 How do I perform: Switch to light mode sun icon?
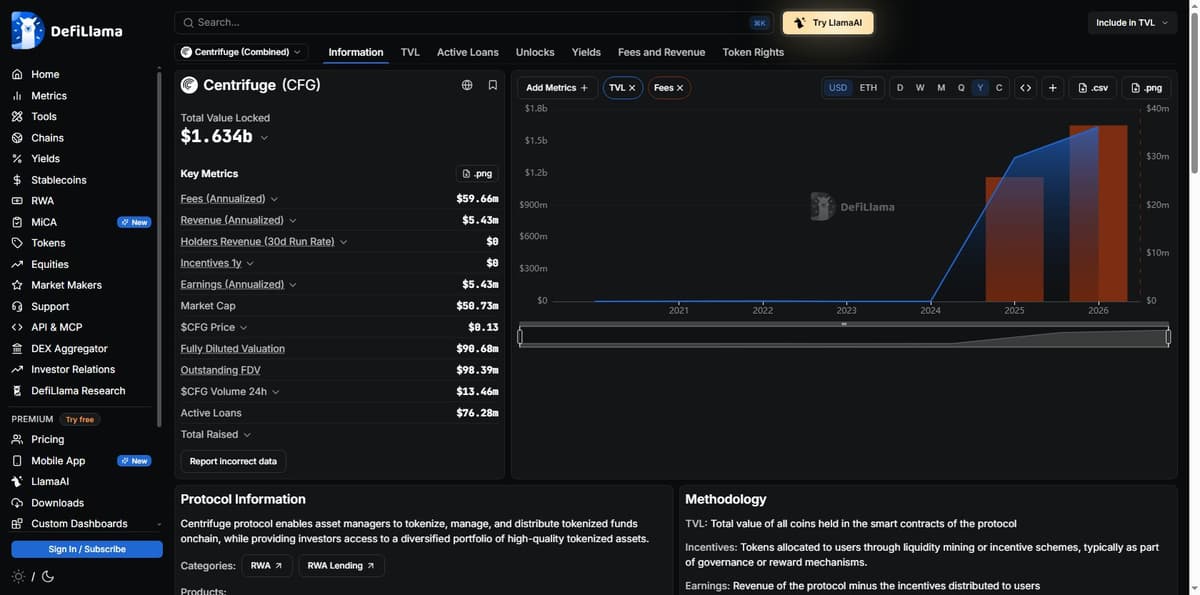click(18, 576)
